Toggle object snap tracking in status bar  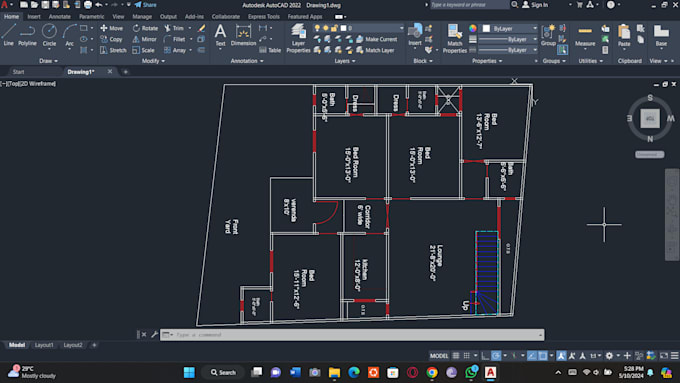click(532, 356)
